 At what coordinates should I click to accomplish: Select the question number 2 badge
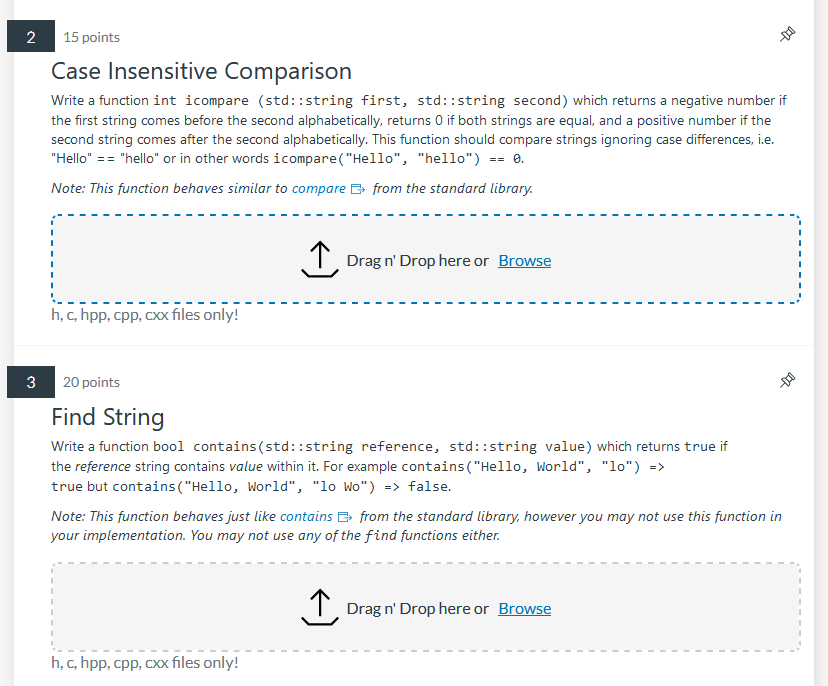coord(31,35)
